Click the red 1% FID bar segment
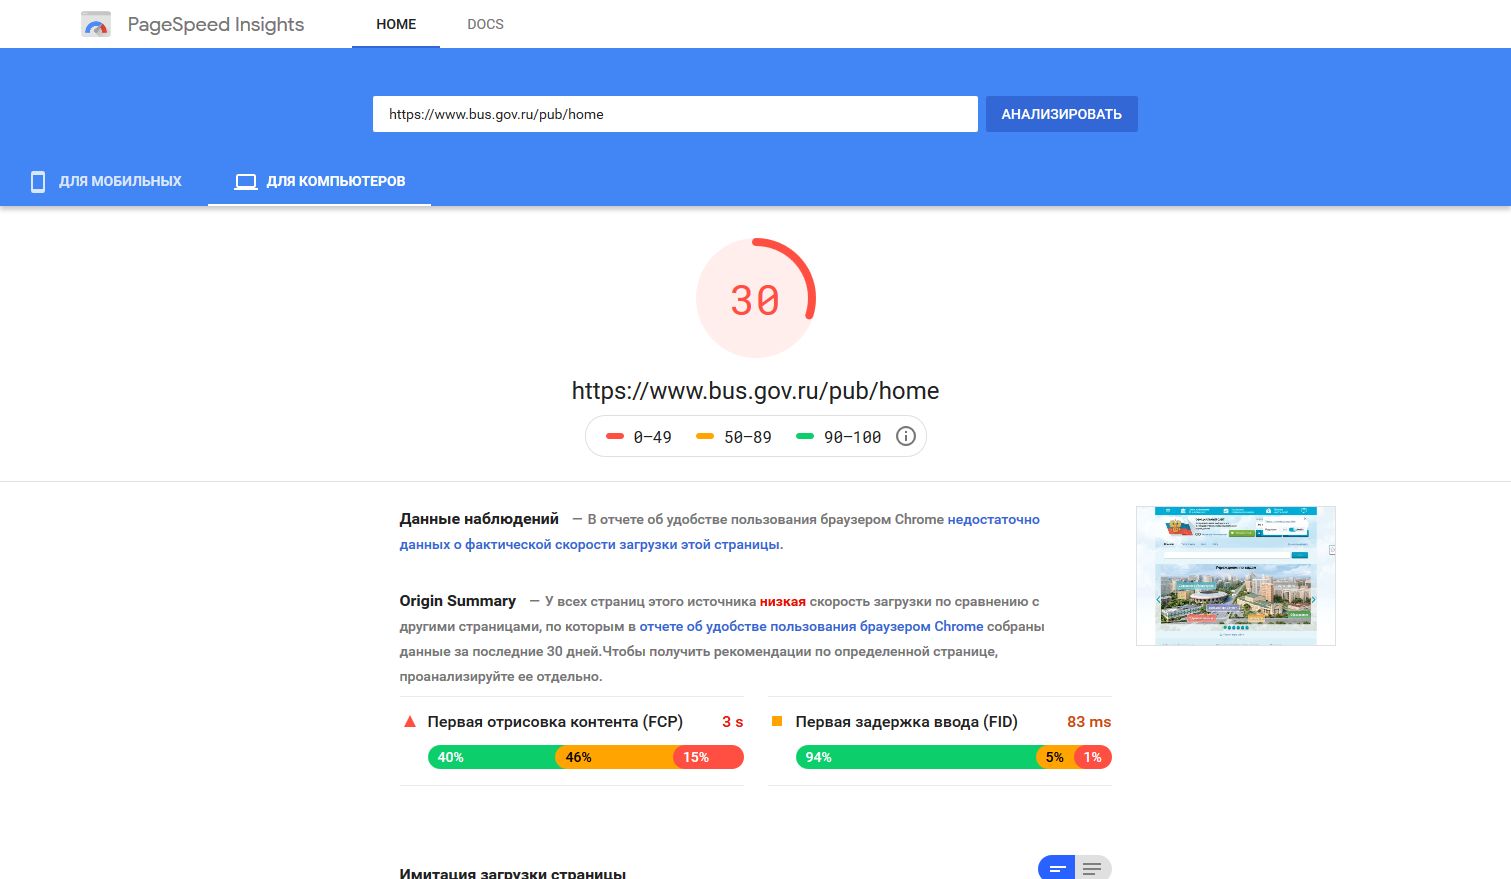 tap(1093, 757)
